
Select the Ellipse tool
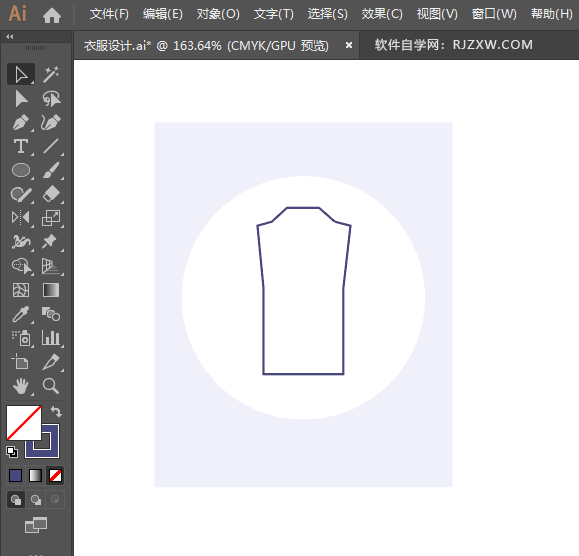pos(21,171)
